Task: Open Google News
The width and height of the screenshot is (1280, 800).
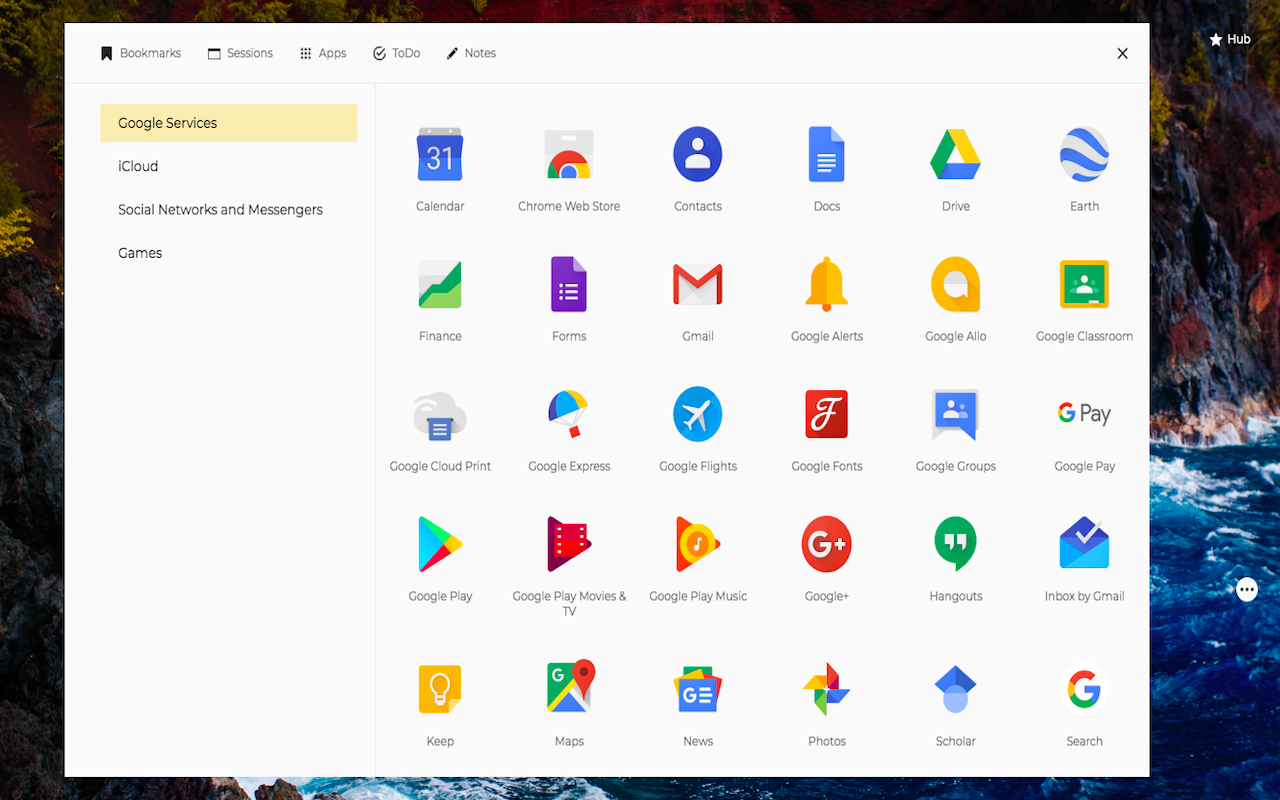Action: (698, 690)
